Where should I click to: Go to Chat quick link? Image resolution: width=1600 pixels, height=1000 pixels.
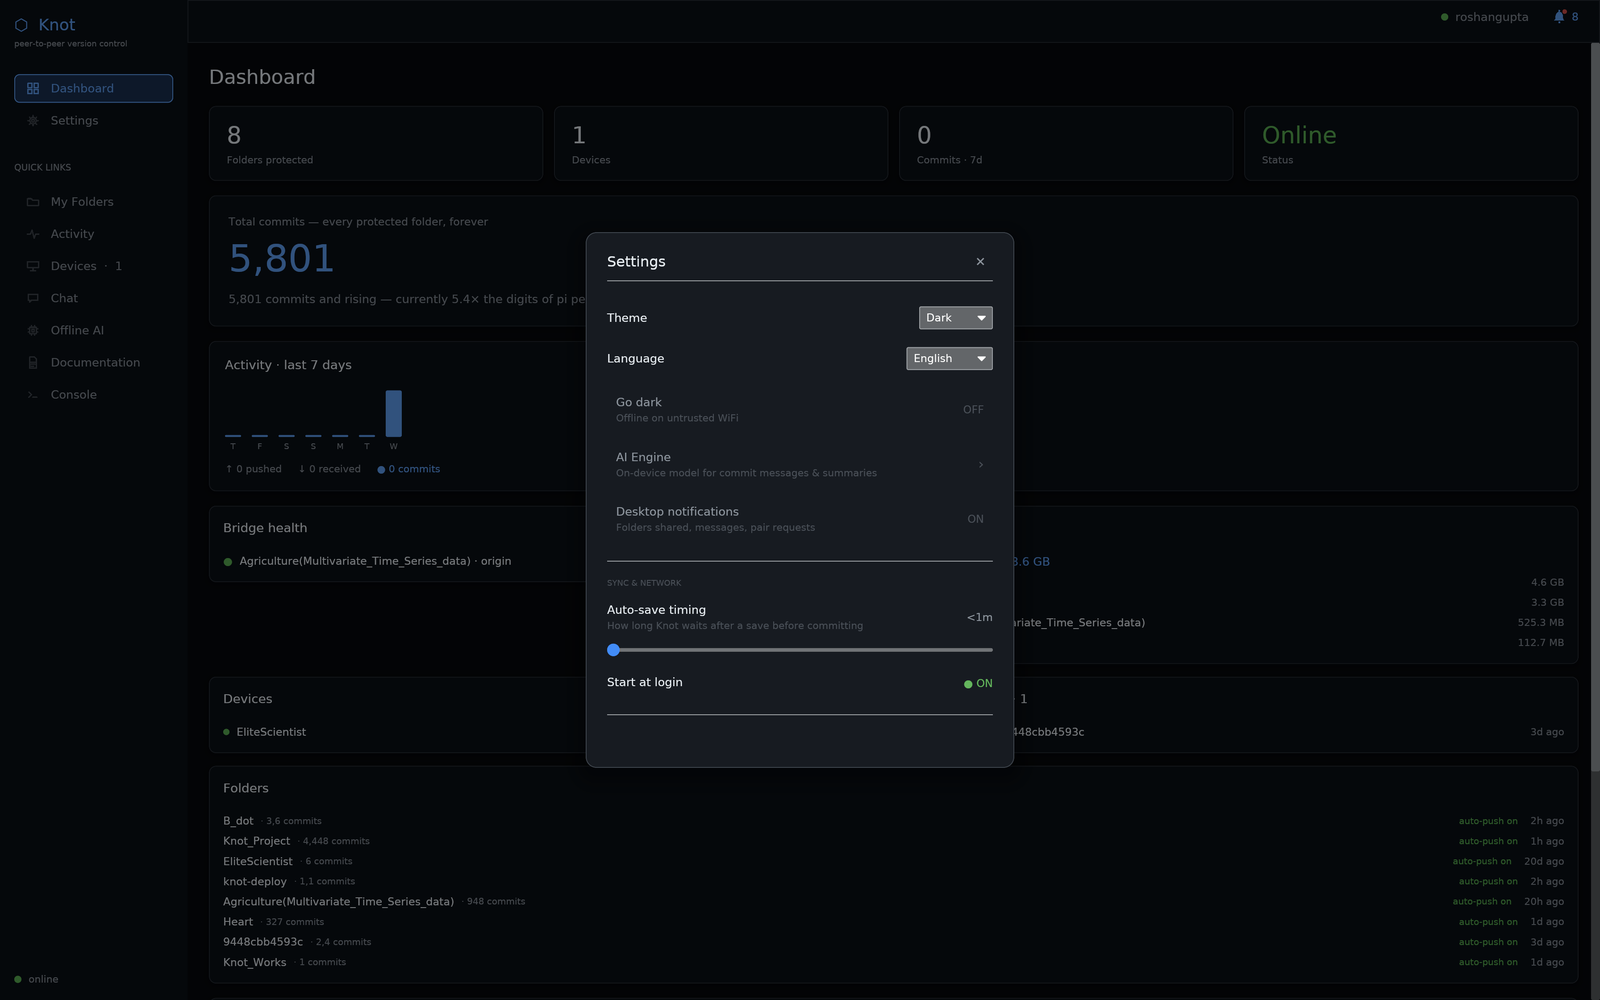(x=93, y=298)
